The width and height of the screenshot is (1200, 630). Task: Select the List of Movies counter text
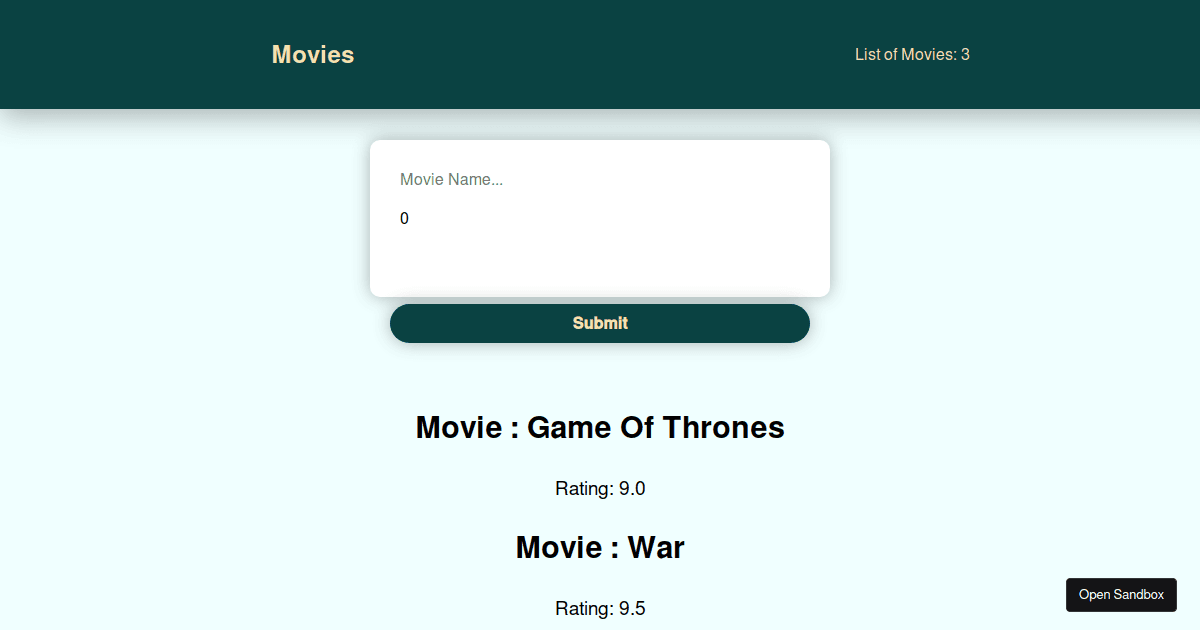click(912, 54)
